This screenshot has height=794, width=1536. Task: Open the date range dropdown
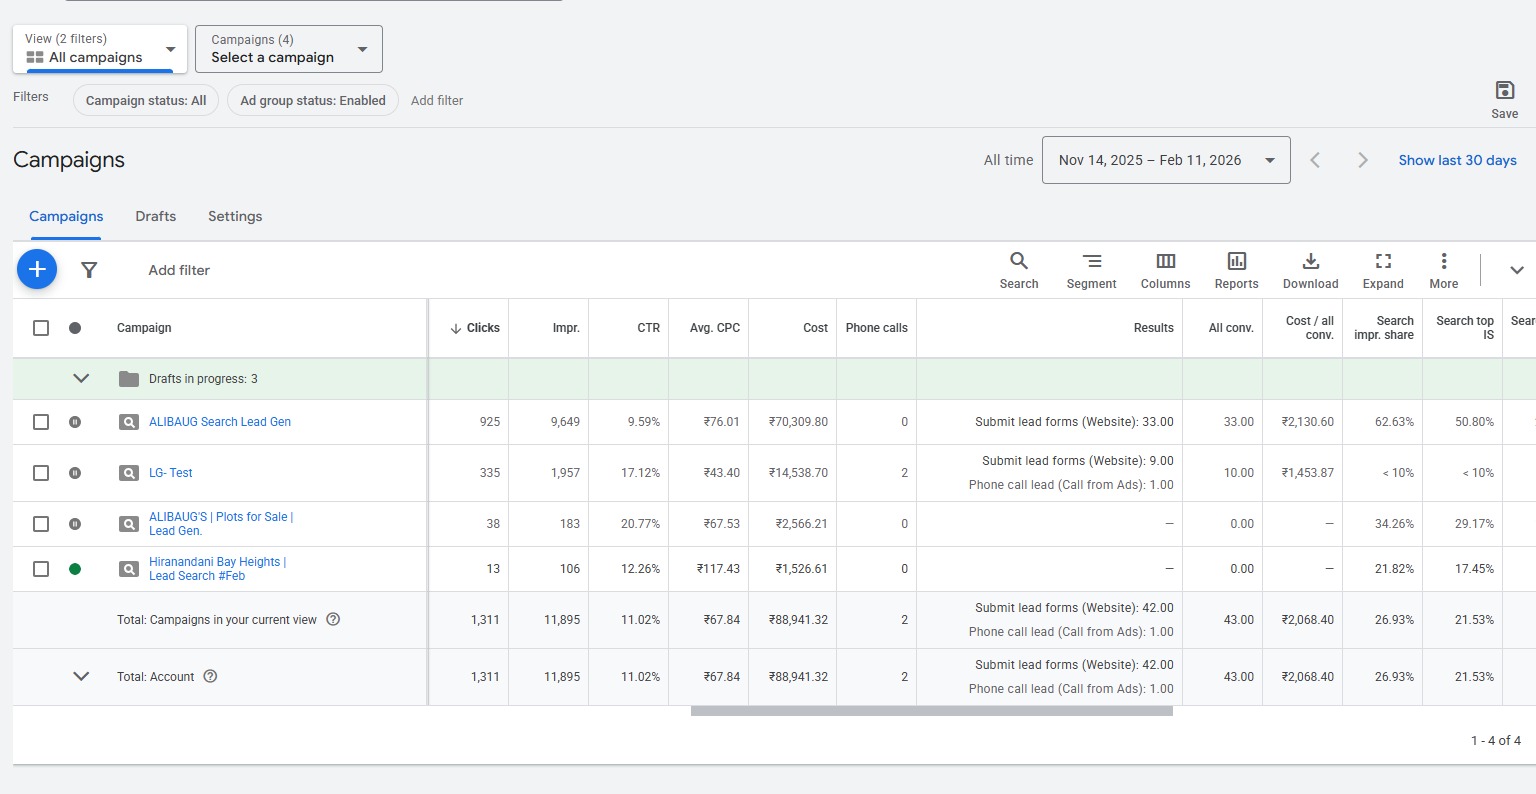[x=1166, y=160]
